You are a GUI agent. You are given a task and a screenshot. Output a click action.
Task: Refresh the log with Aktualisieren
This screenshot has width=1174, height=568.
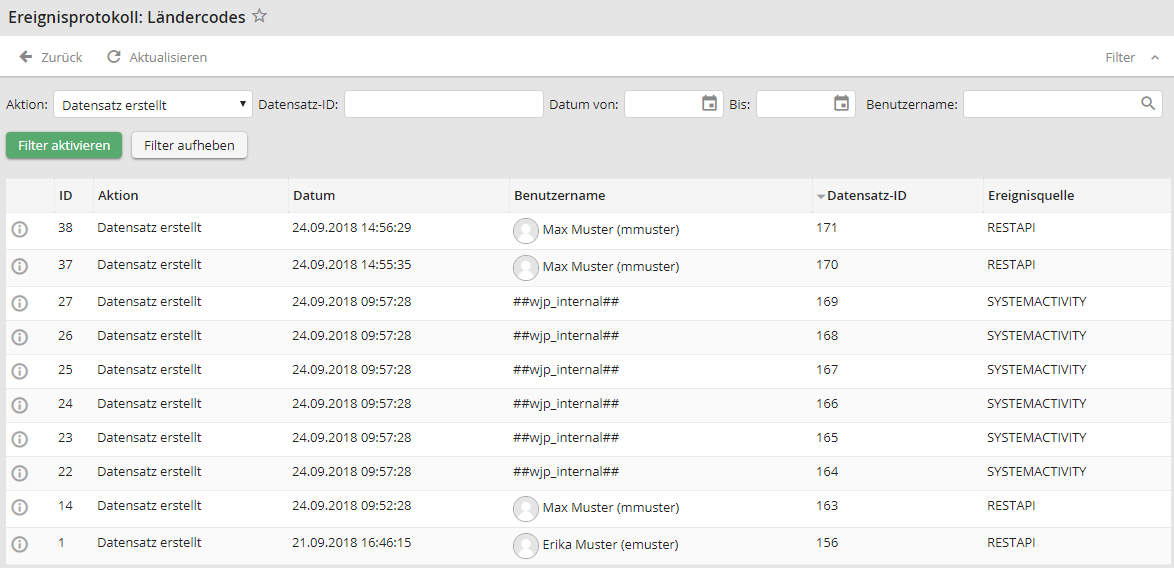click(157, 58)
